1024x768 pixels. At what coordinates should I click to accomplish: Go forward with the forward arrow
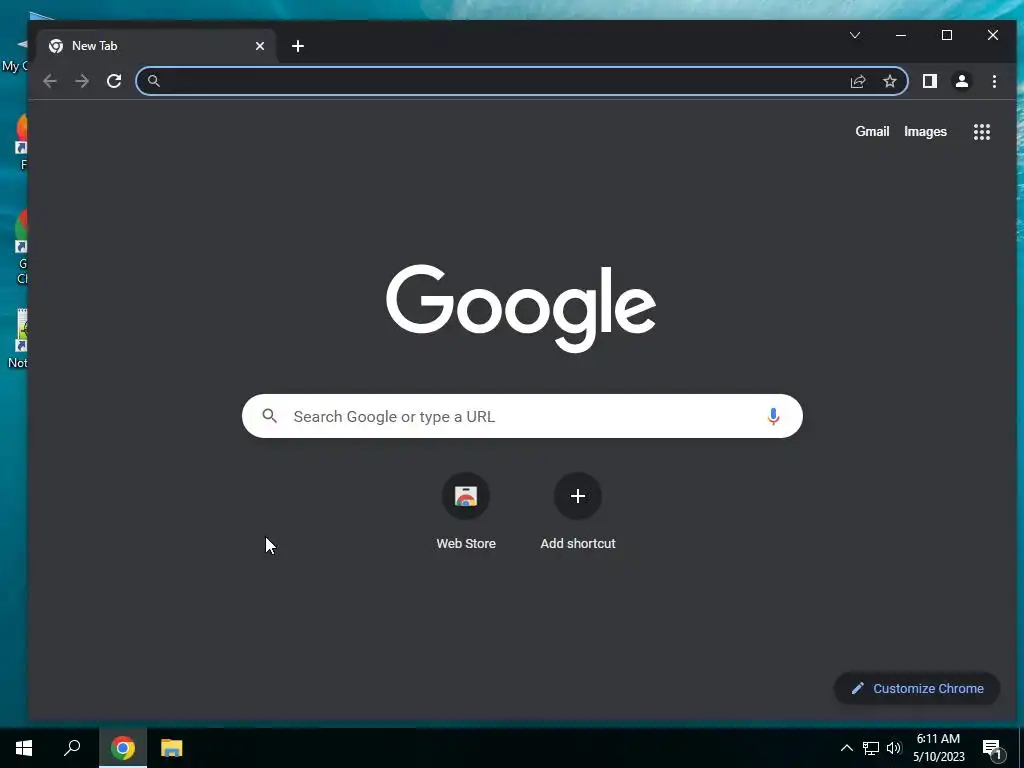pos(82,81)
